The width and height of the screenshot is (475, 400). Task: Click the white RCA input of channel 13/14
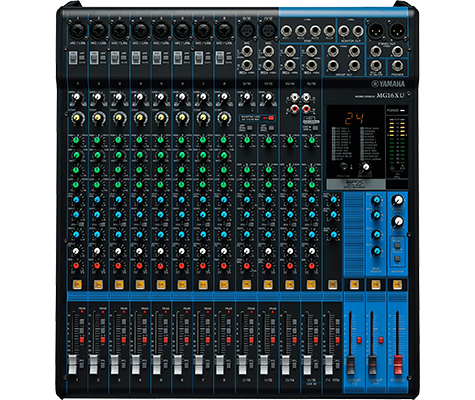click(x=295, y=98)
